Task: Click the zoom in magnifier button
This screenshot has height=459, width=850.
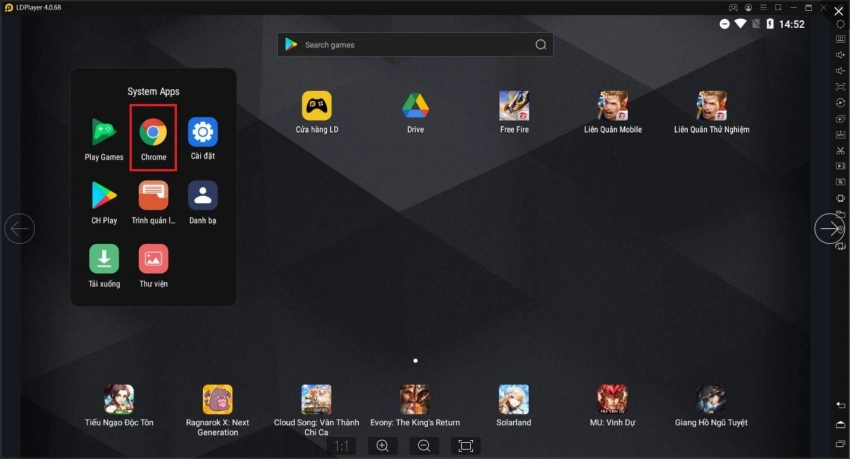Action: coord(382,446)
